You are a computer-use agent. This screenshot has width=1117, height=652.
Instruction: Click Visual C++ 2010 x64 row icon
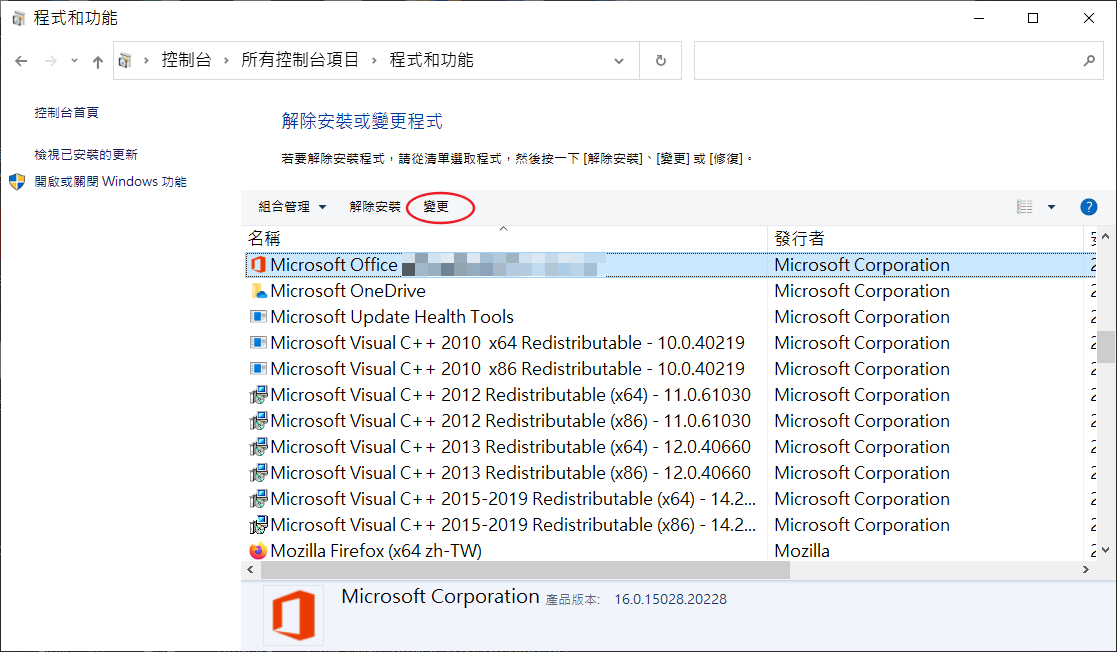258,343
